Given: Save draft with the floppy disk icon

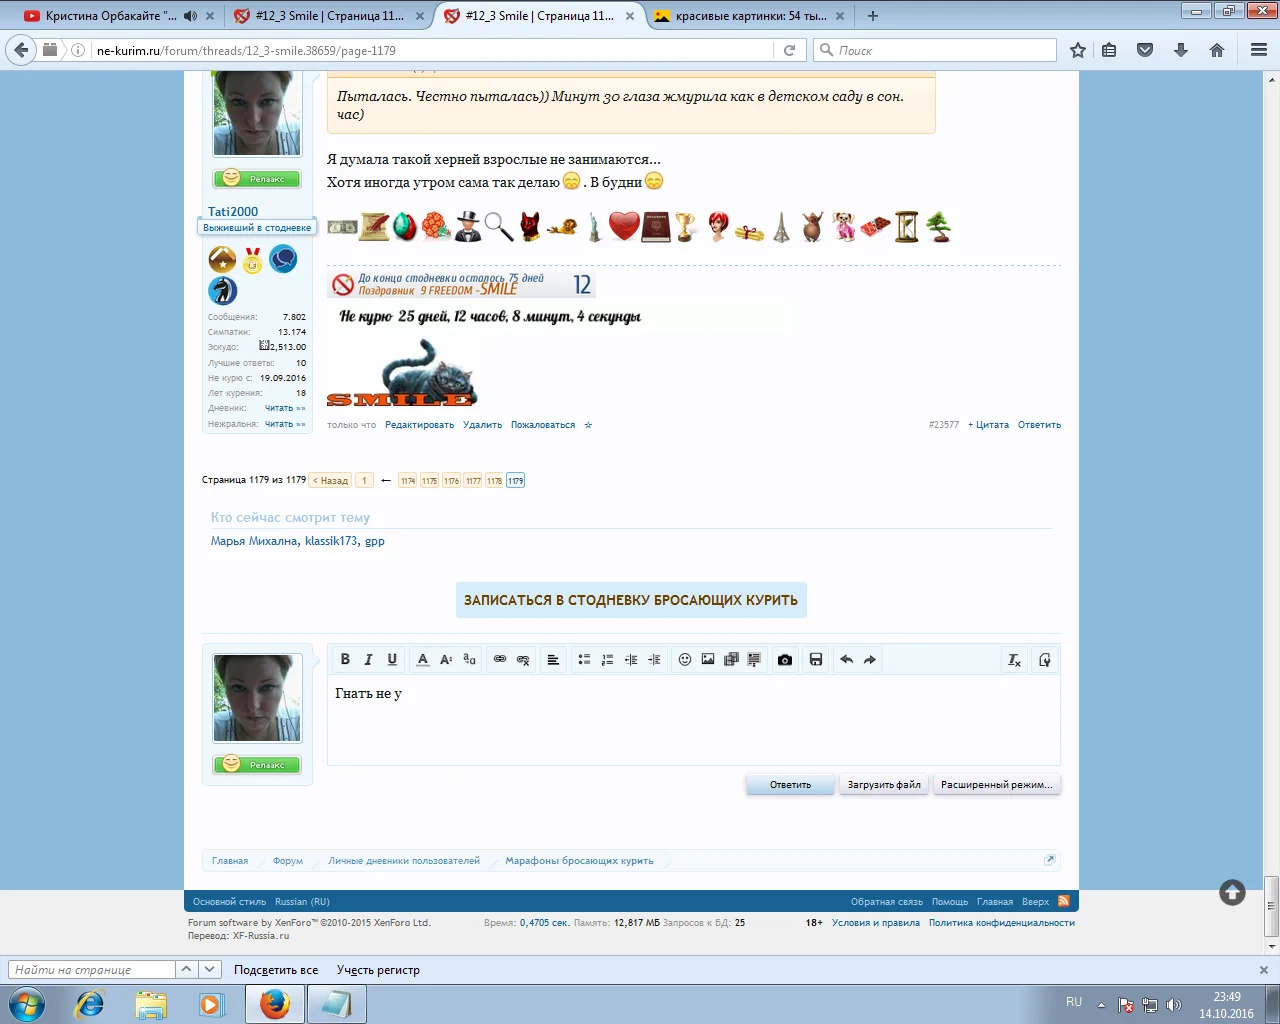Looking at the screenshot, I should [x=816, y=660].
